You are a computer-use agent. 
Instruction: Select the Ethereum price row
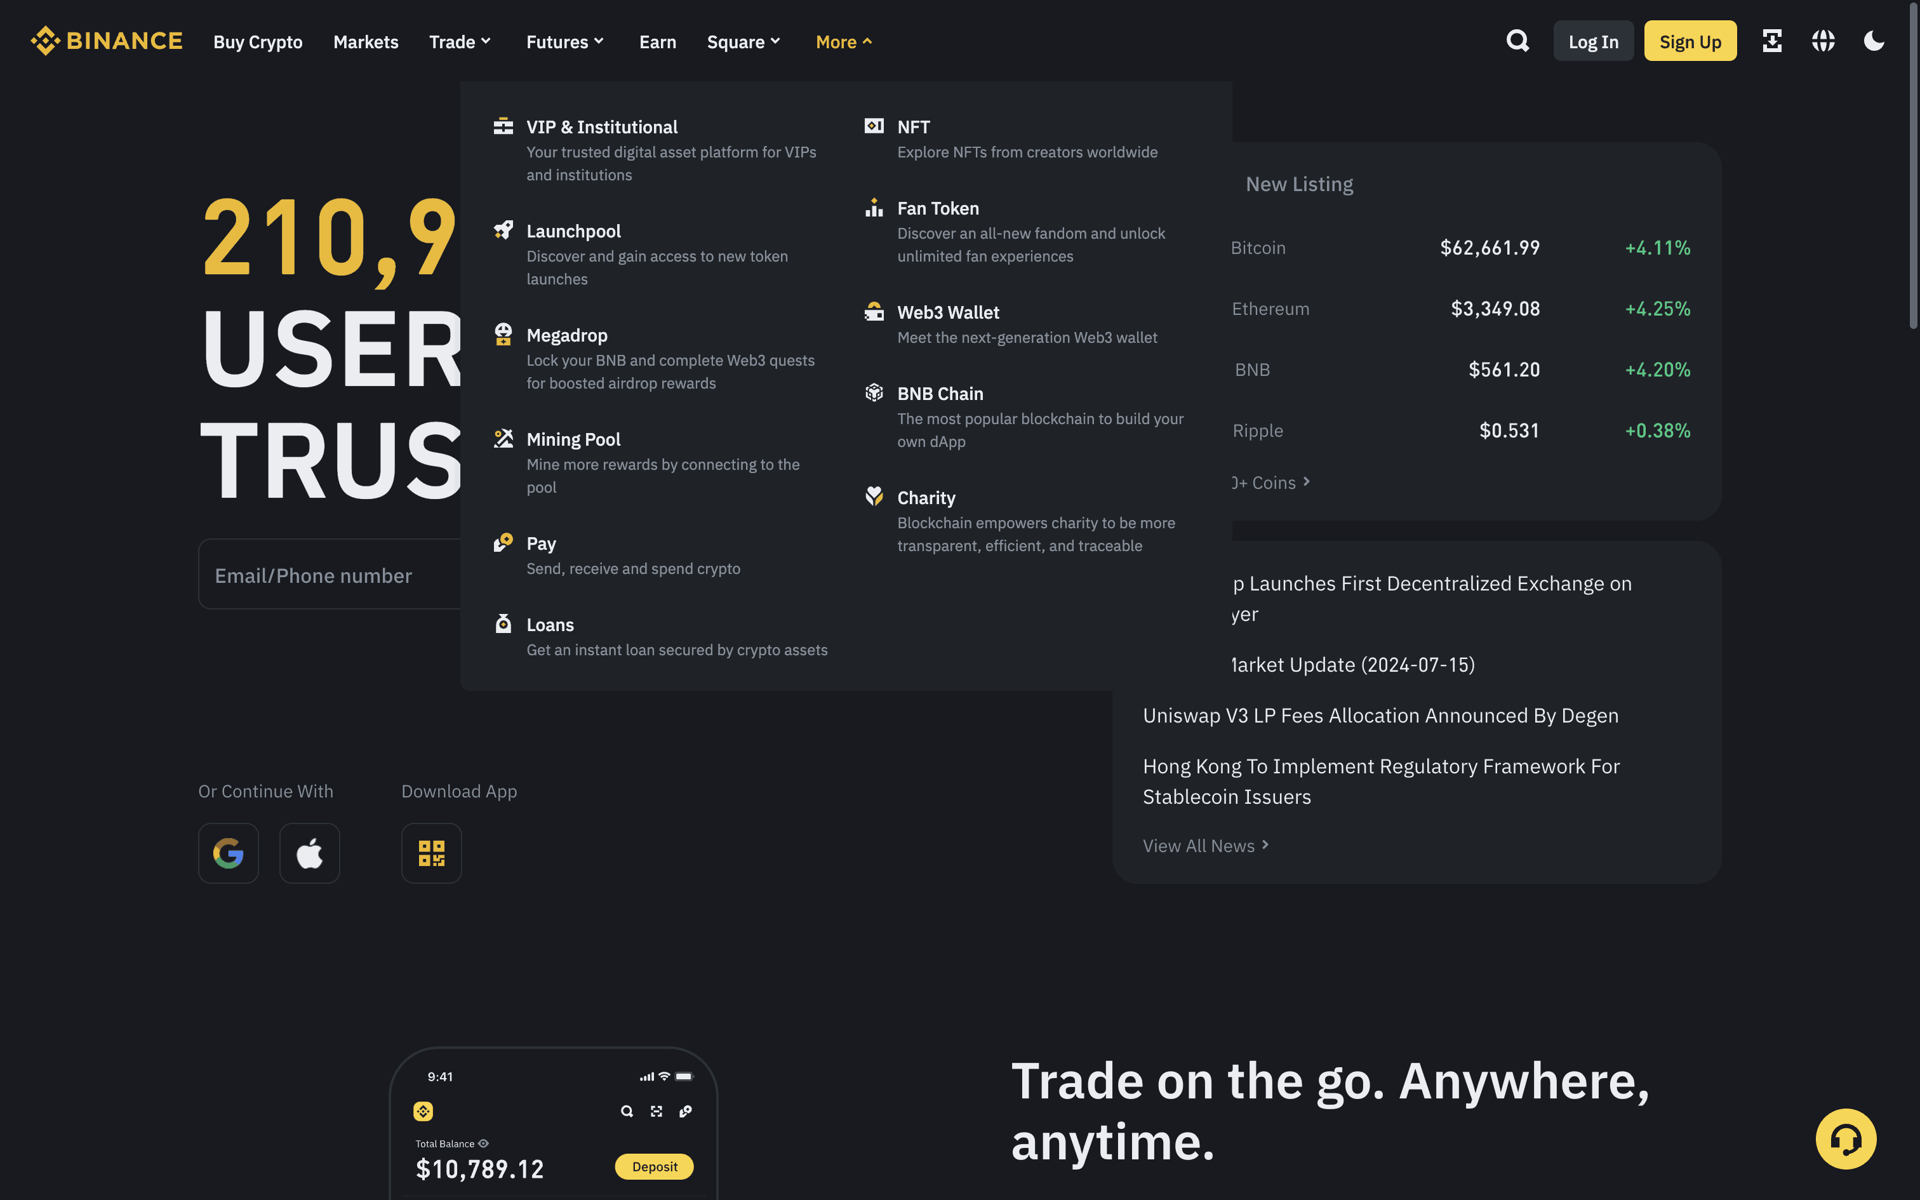click(1460, 308)
